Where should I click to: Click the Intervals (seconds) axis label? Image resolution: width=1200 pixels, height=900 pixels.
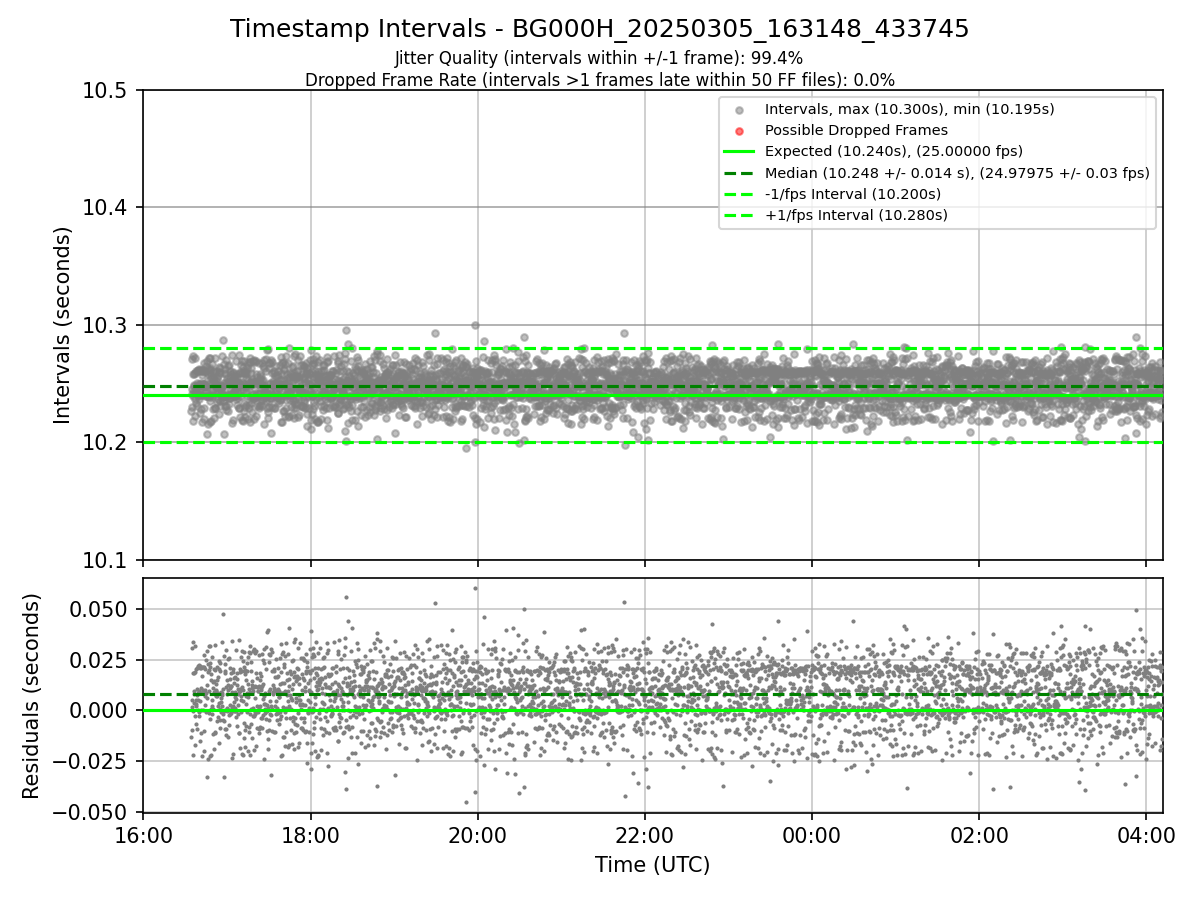[x=63, y=325]
